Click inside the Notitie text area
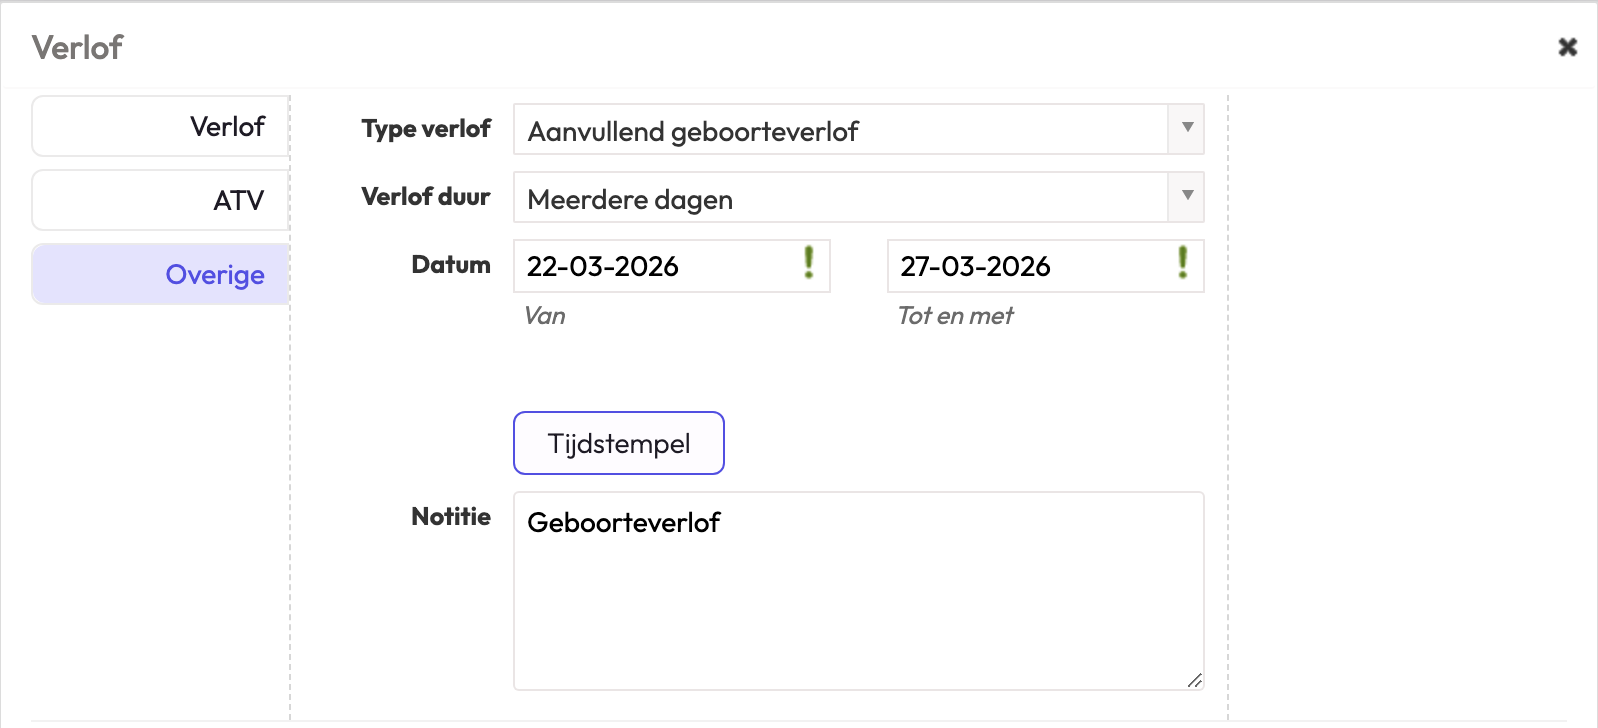The image size is (1598, 728). click(858, 600)
